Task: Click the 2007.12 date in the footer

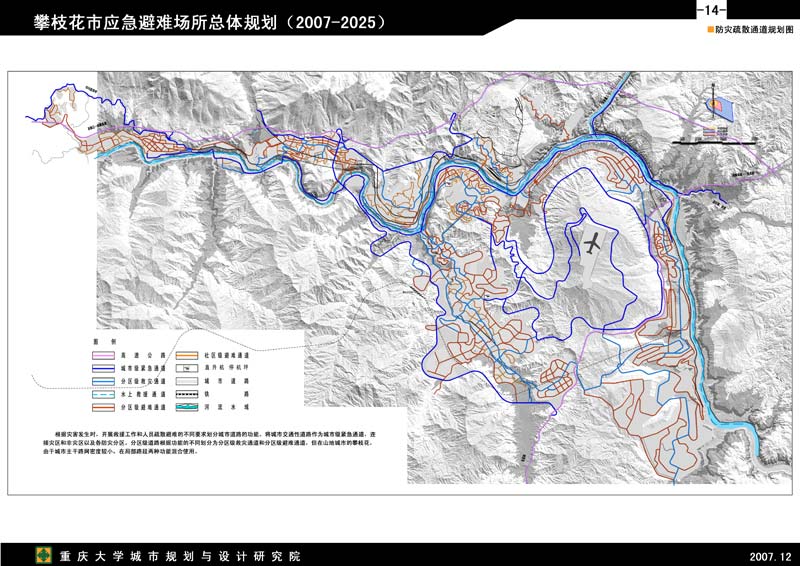Action: (x=769, y=556)
